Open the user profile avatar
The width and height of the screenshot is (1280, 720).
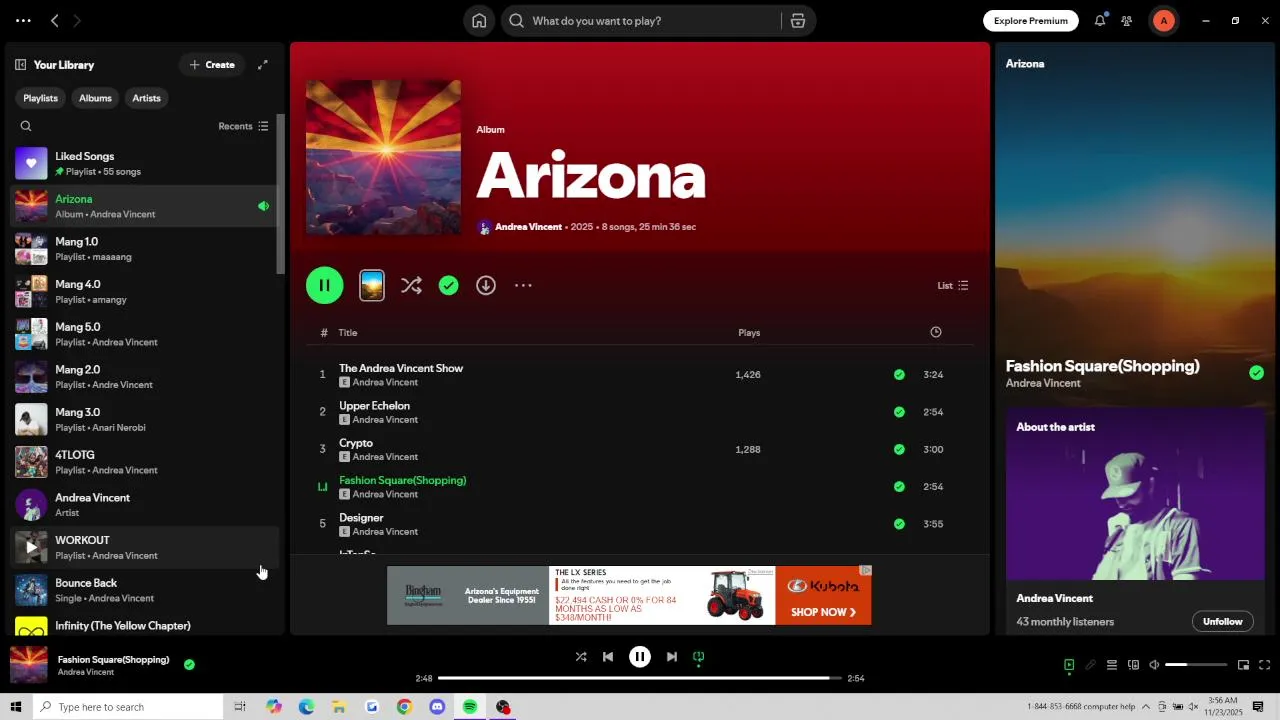pos(1163,21)
